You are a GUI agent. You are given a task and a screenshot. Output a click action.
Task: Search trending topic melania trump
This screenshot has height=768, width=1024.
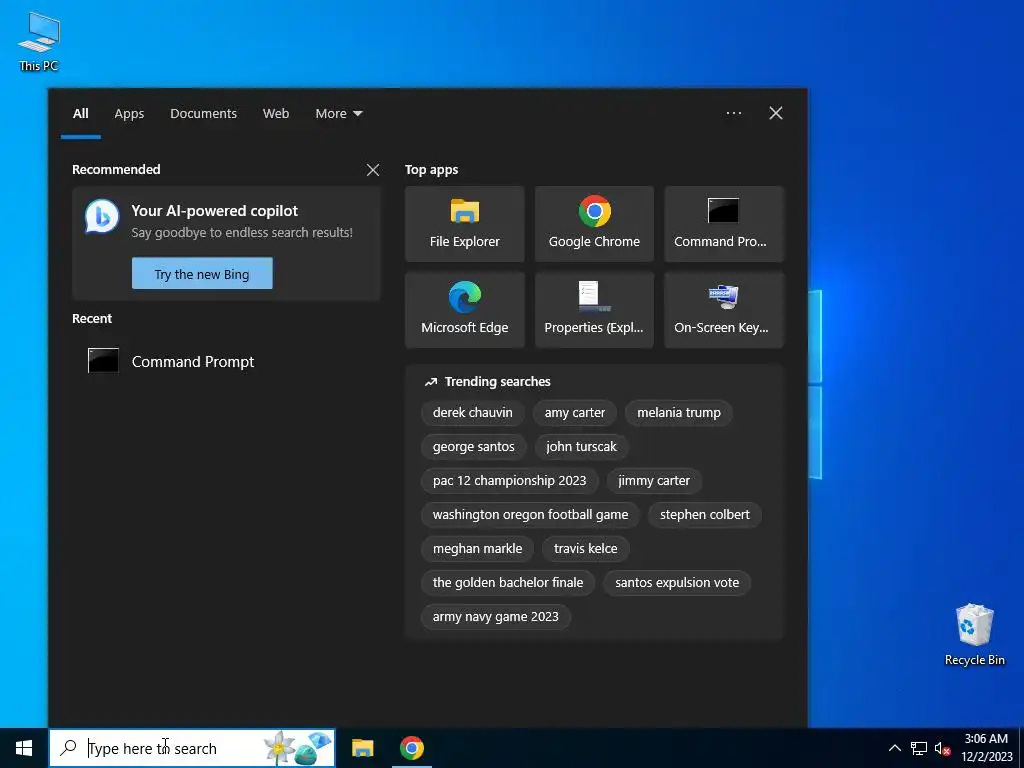679,413
